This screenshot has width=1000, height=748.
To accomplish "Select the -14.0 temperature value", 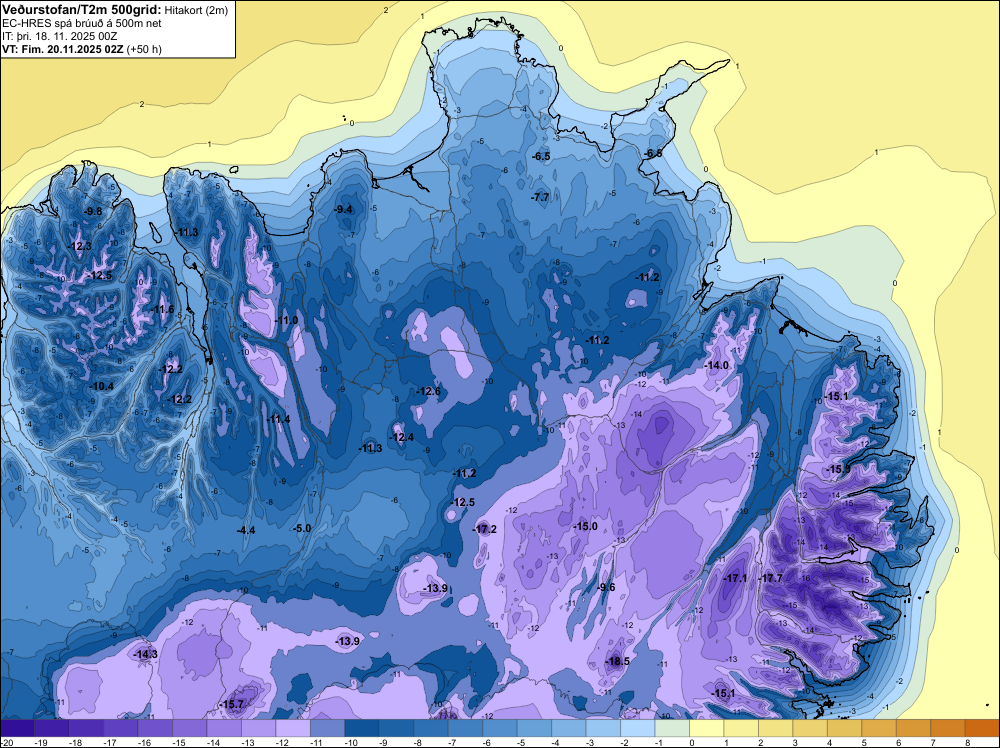I will [716, 365].
